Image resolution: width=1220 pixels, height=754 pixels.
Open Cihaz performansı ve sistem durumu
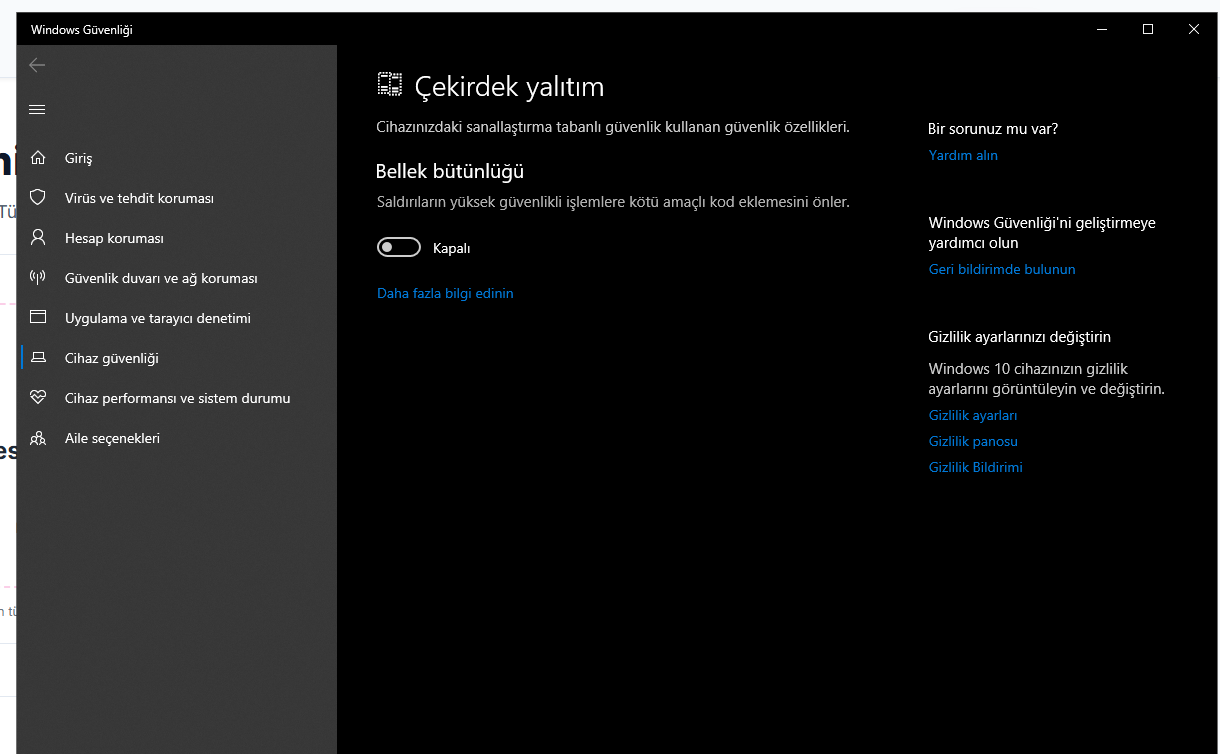coord(177,398)
